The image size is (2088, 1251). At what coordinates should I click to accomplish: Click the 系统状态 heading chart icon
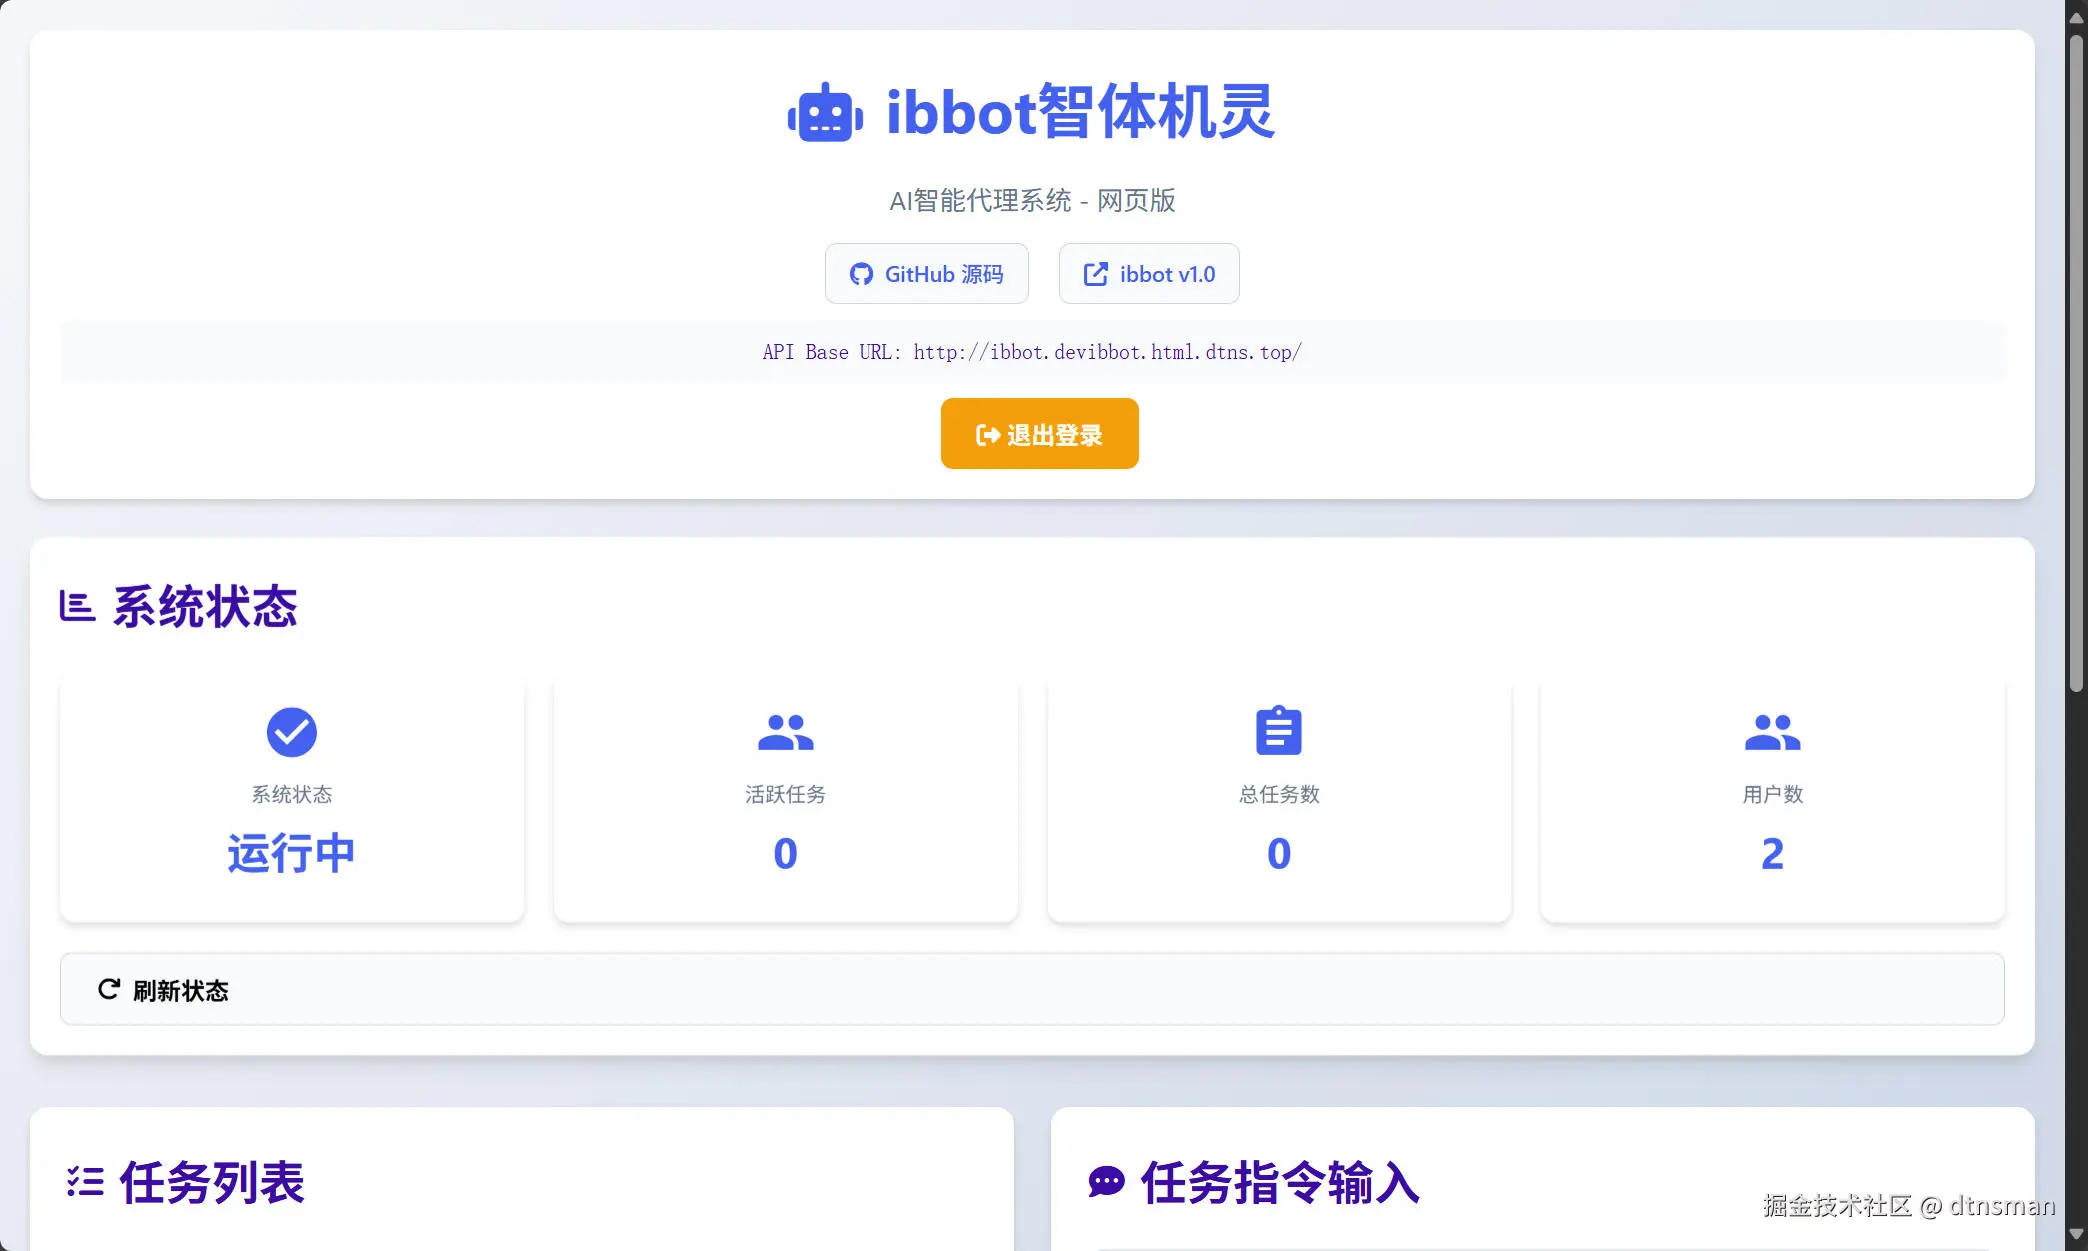pos(77,606)
